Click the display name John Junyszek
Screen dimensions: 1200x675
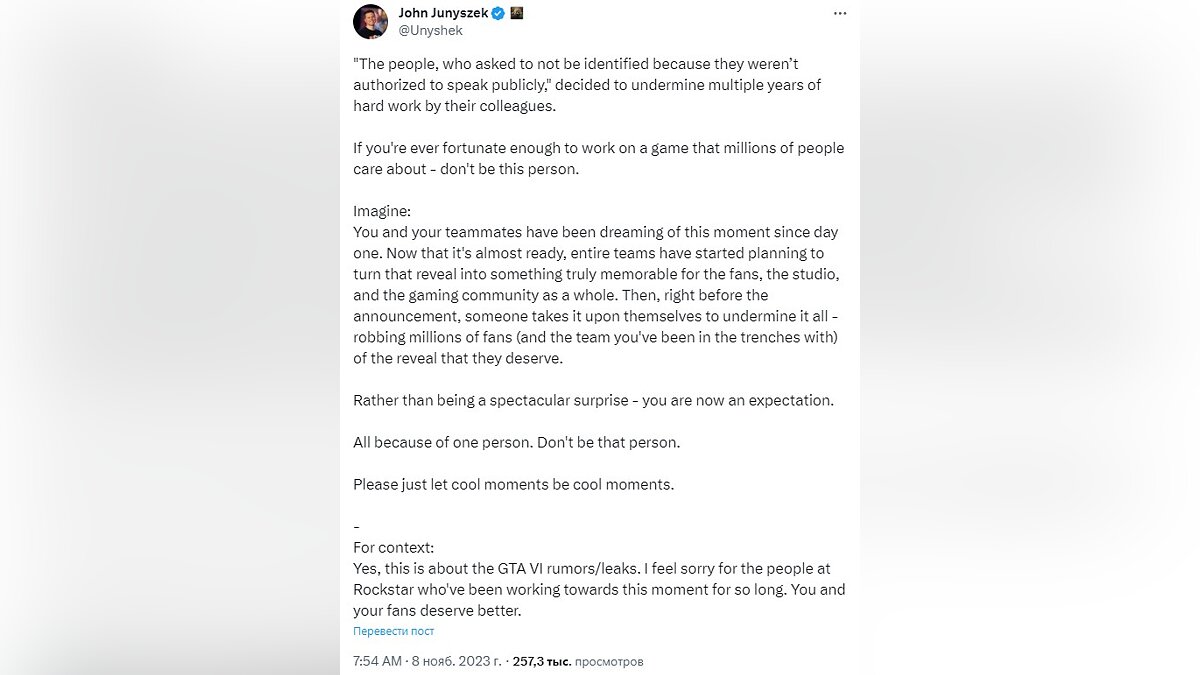[x=442, y=13]
